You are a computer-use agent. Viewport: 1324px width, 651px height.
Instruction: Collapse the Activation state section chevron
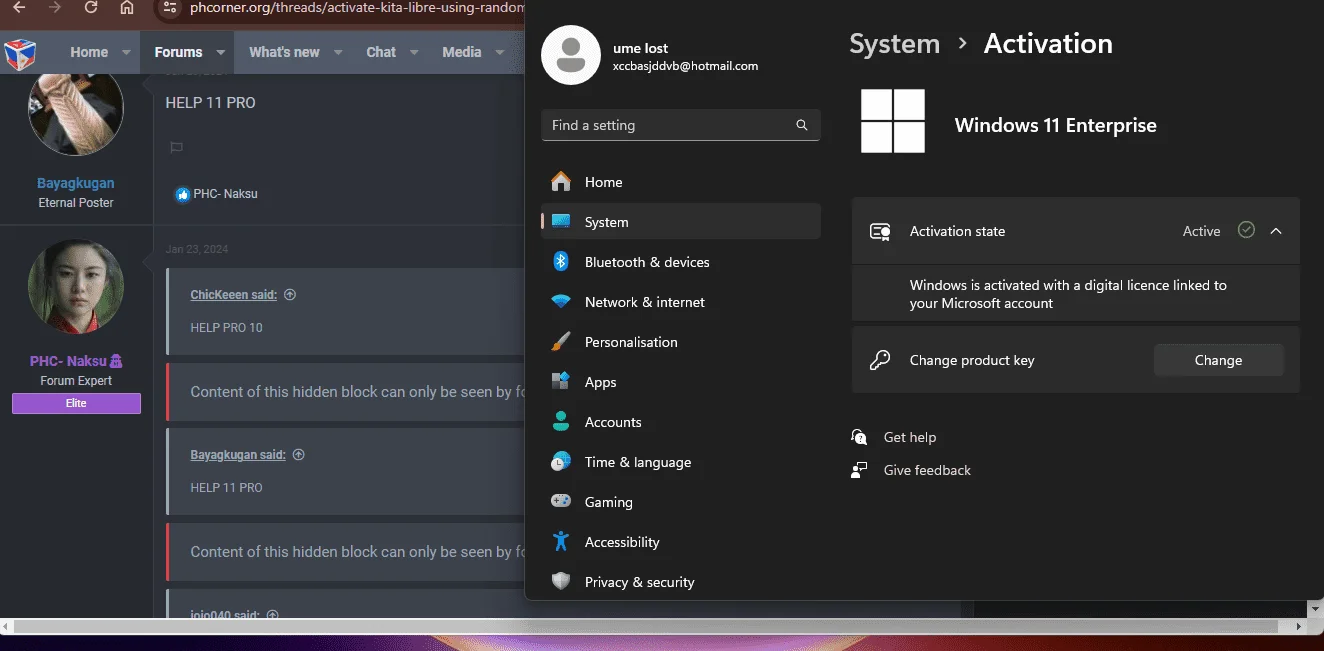pyautogui.click(x=1276, y=231)
